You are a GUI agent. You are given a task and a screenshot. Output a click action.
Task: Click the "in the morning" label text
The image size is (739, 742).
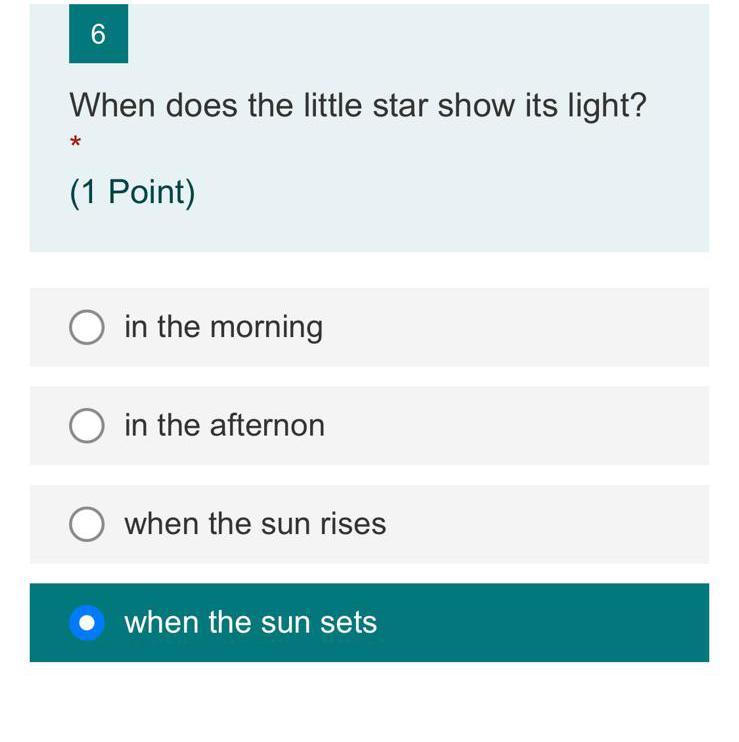pos(223,327)
